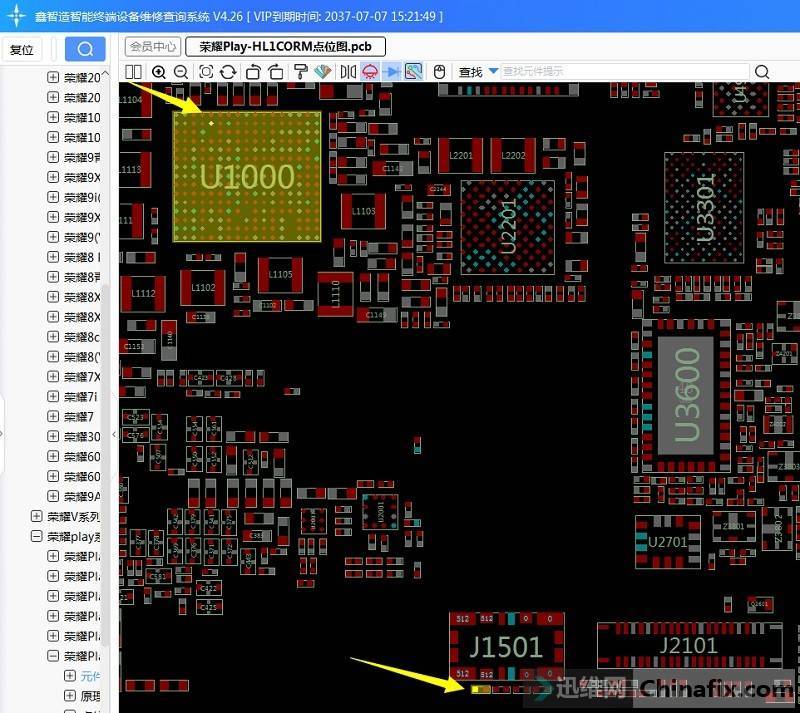Click the mirror flip board icon
This screenshot has height=713, width=800.
(348, 72)
